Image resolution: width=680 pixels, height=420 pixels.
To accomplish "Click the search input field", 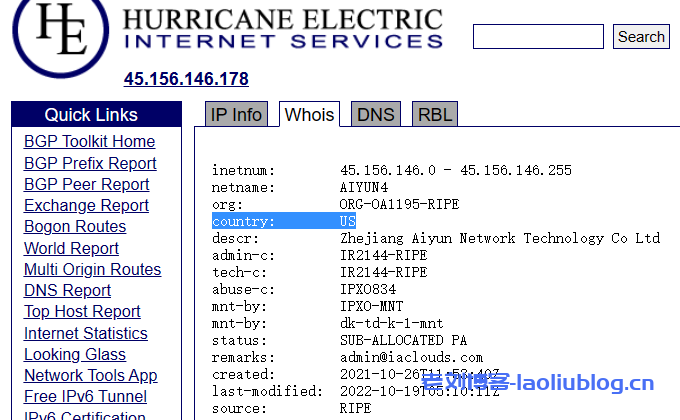I will tap(538, 37).
